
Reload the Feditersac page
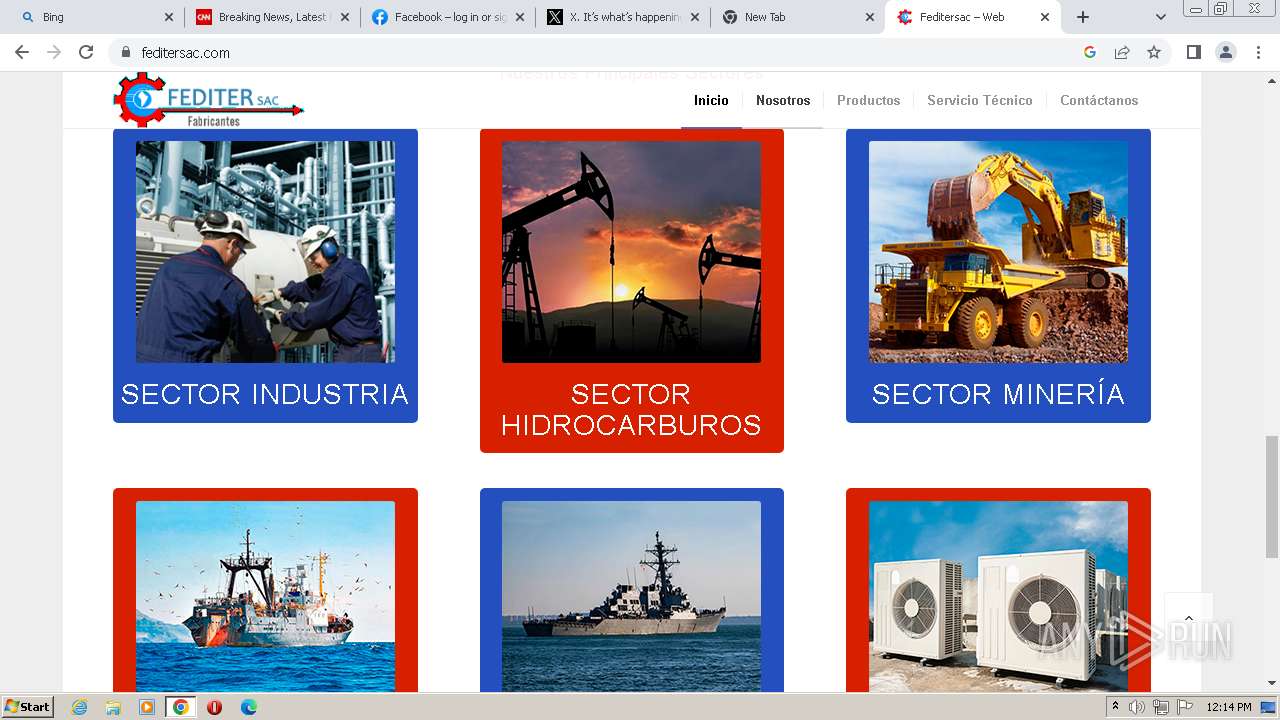86,52
